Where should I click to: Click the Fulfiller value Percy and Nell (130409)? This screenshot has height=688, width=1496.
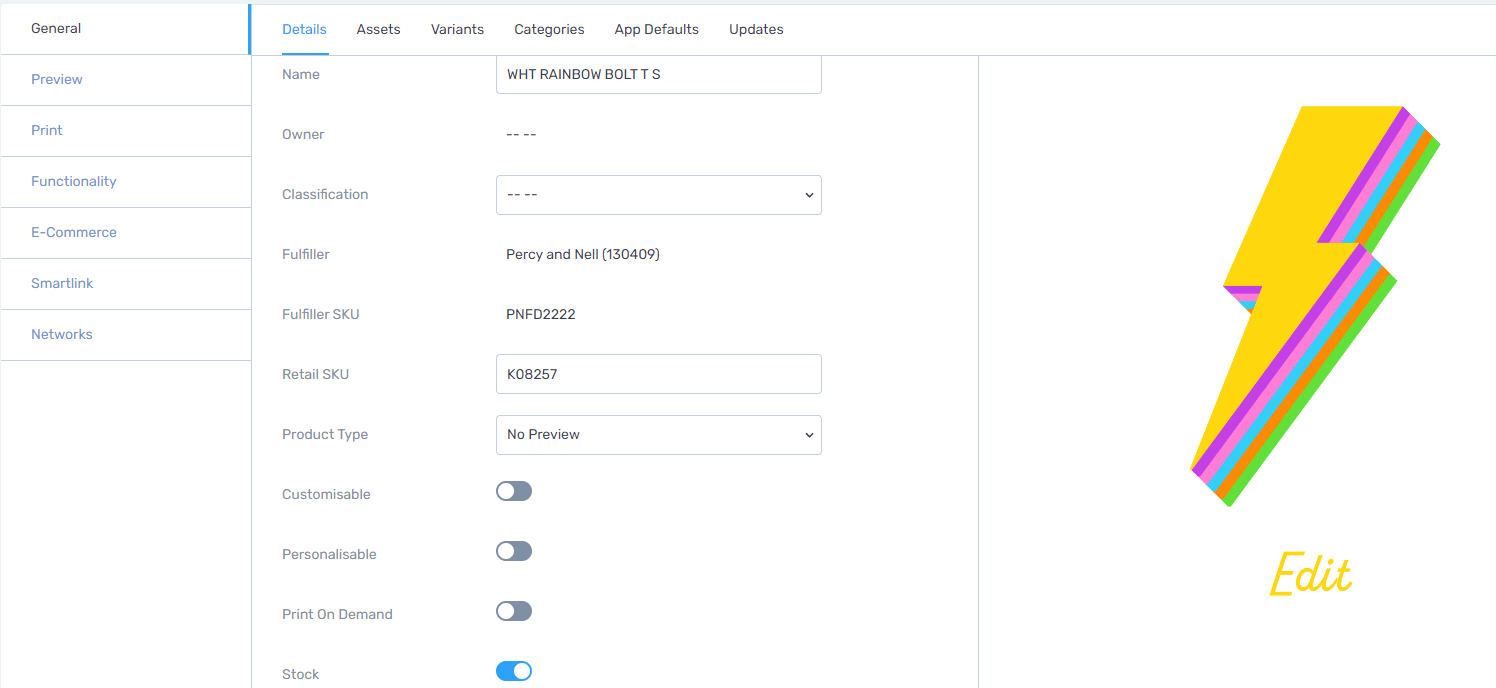[x=583, y=254]
